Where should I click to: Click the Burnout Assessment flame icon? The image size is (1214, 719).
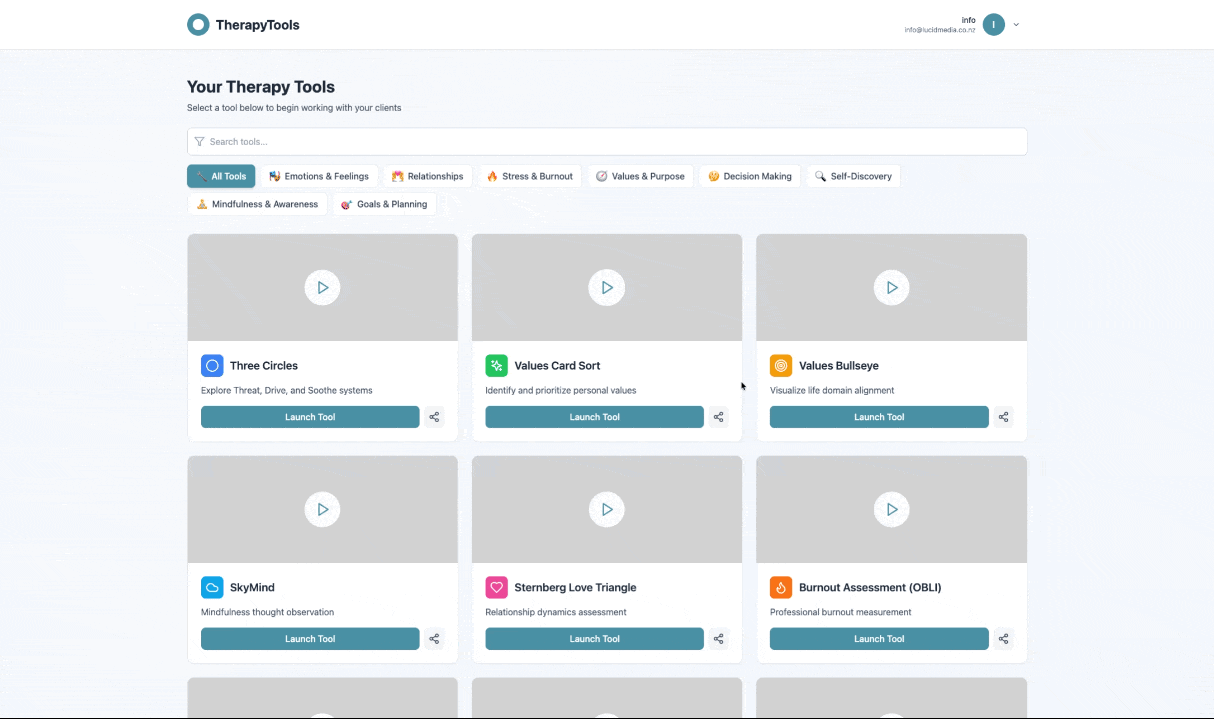(x=781, y=588)
